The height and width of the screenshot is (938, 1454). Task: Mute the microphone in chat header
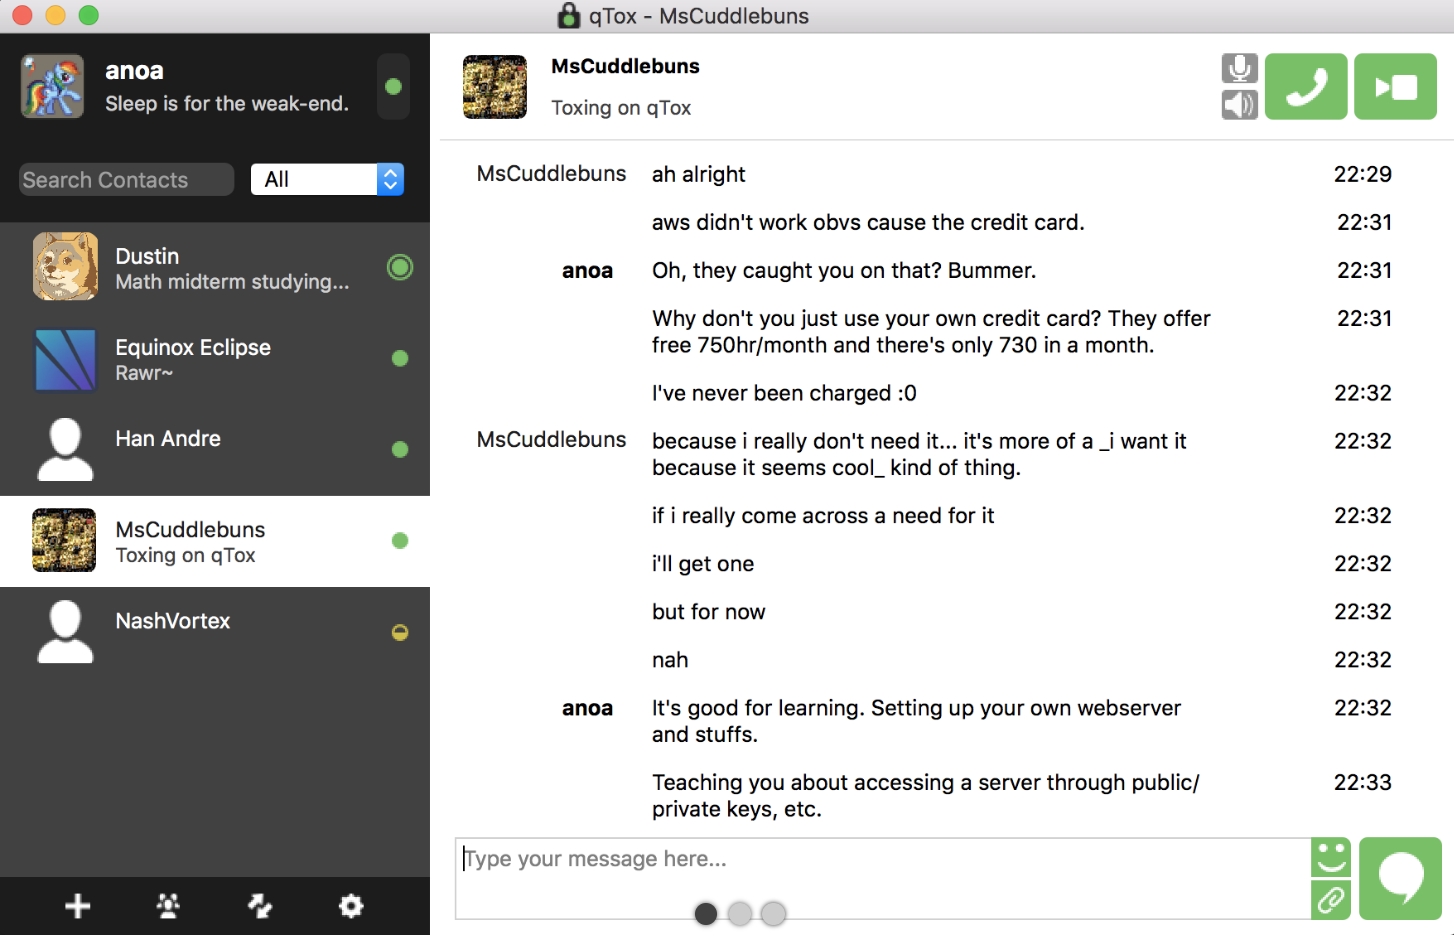(1239, 68)
